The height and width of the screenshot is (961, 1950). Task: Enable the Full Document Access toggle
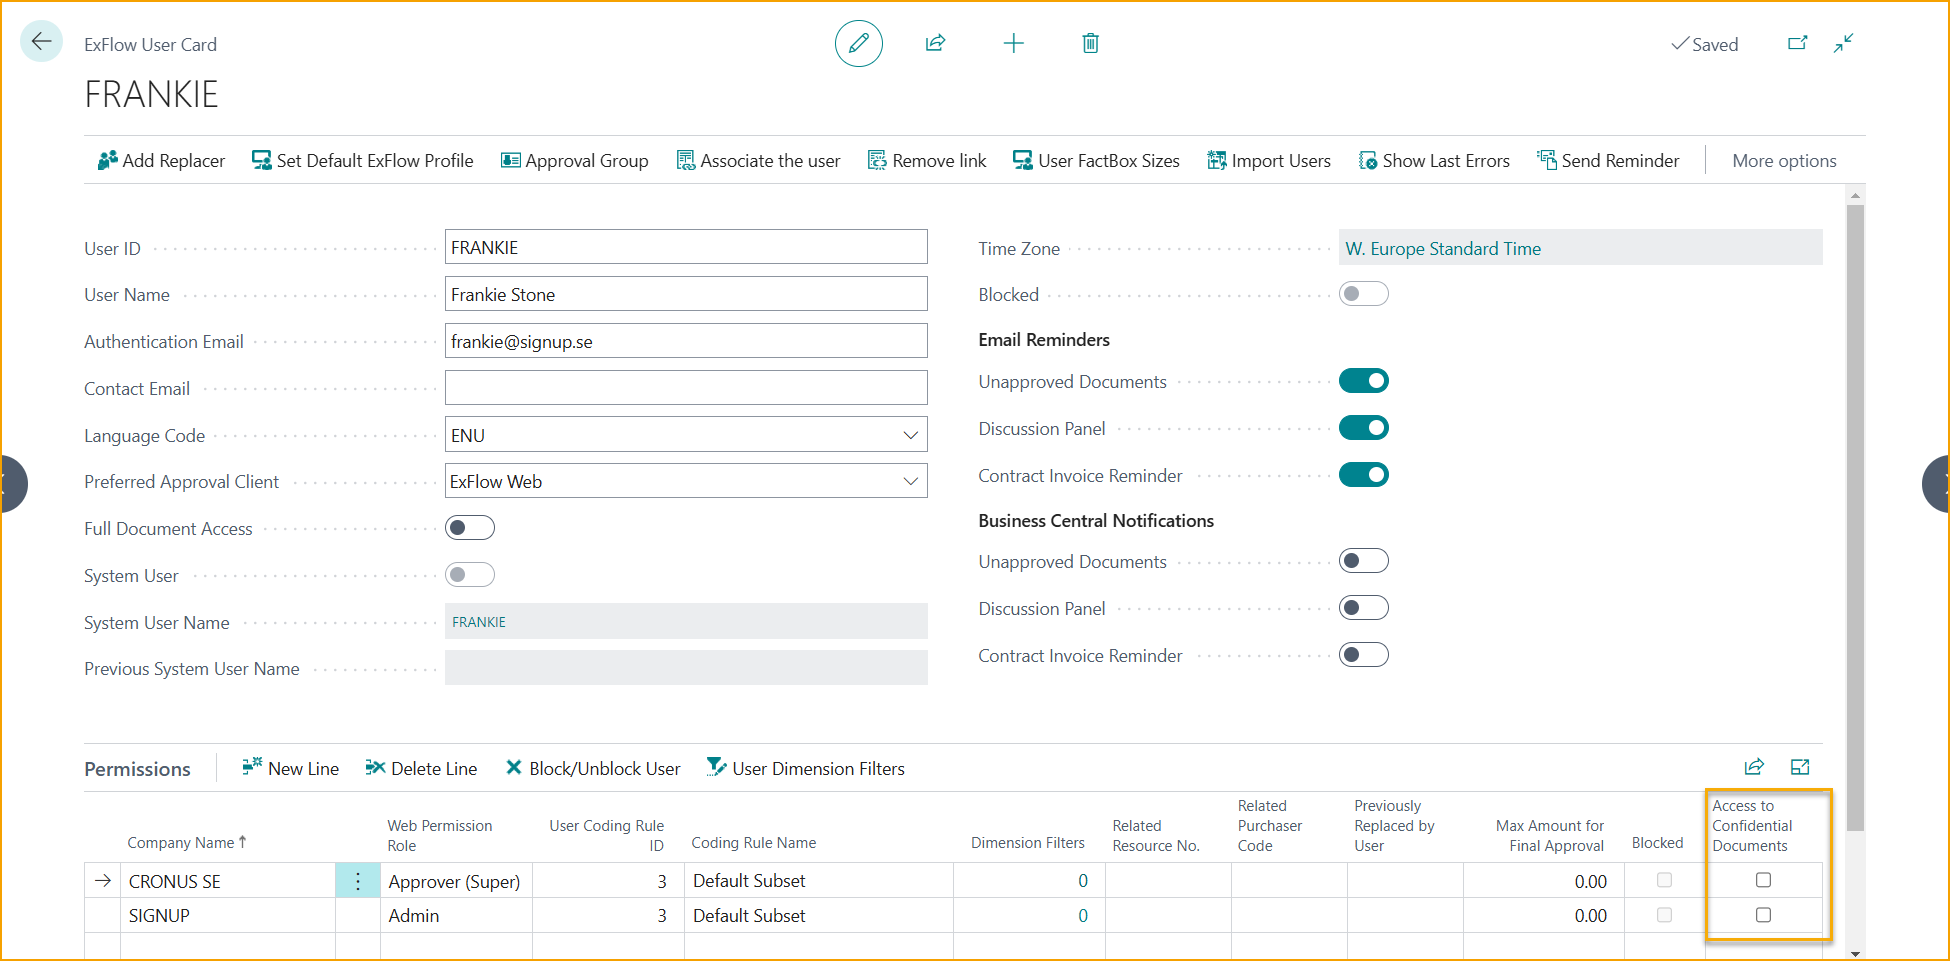click(469, 528)
